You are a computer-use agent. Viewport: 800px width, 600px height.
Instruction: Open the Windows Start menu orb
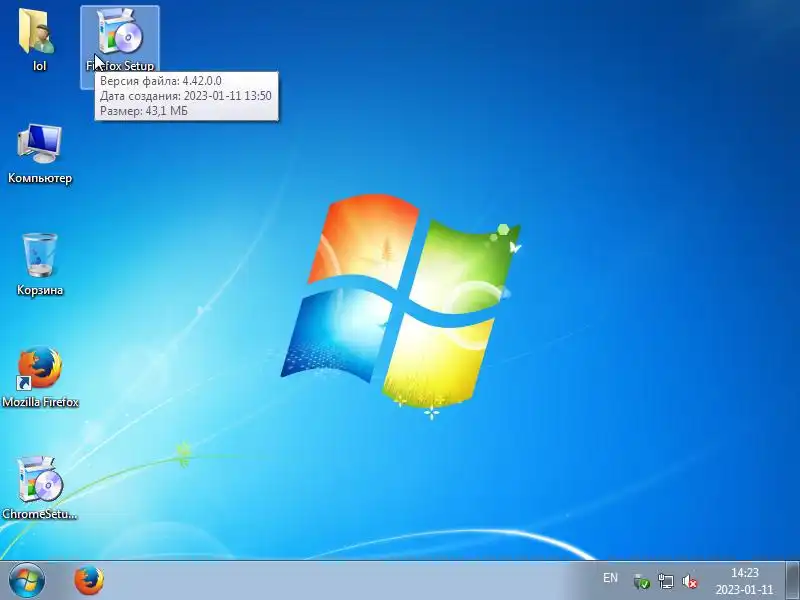(x=26, y=581)
